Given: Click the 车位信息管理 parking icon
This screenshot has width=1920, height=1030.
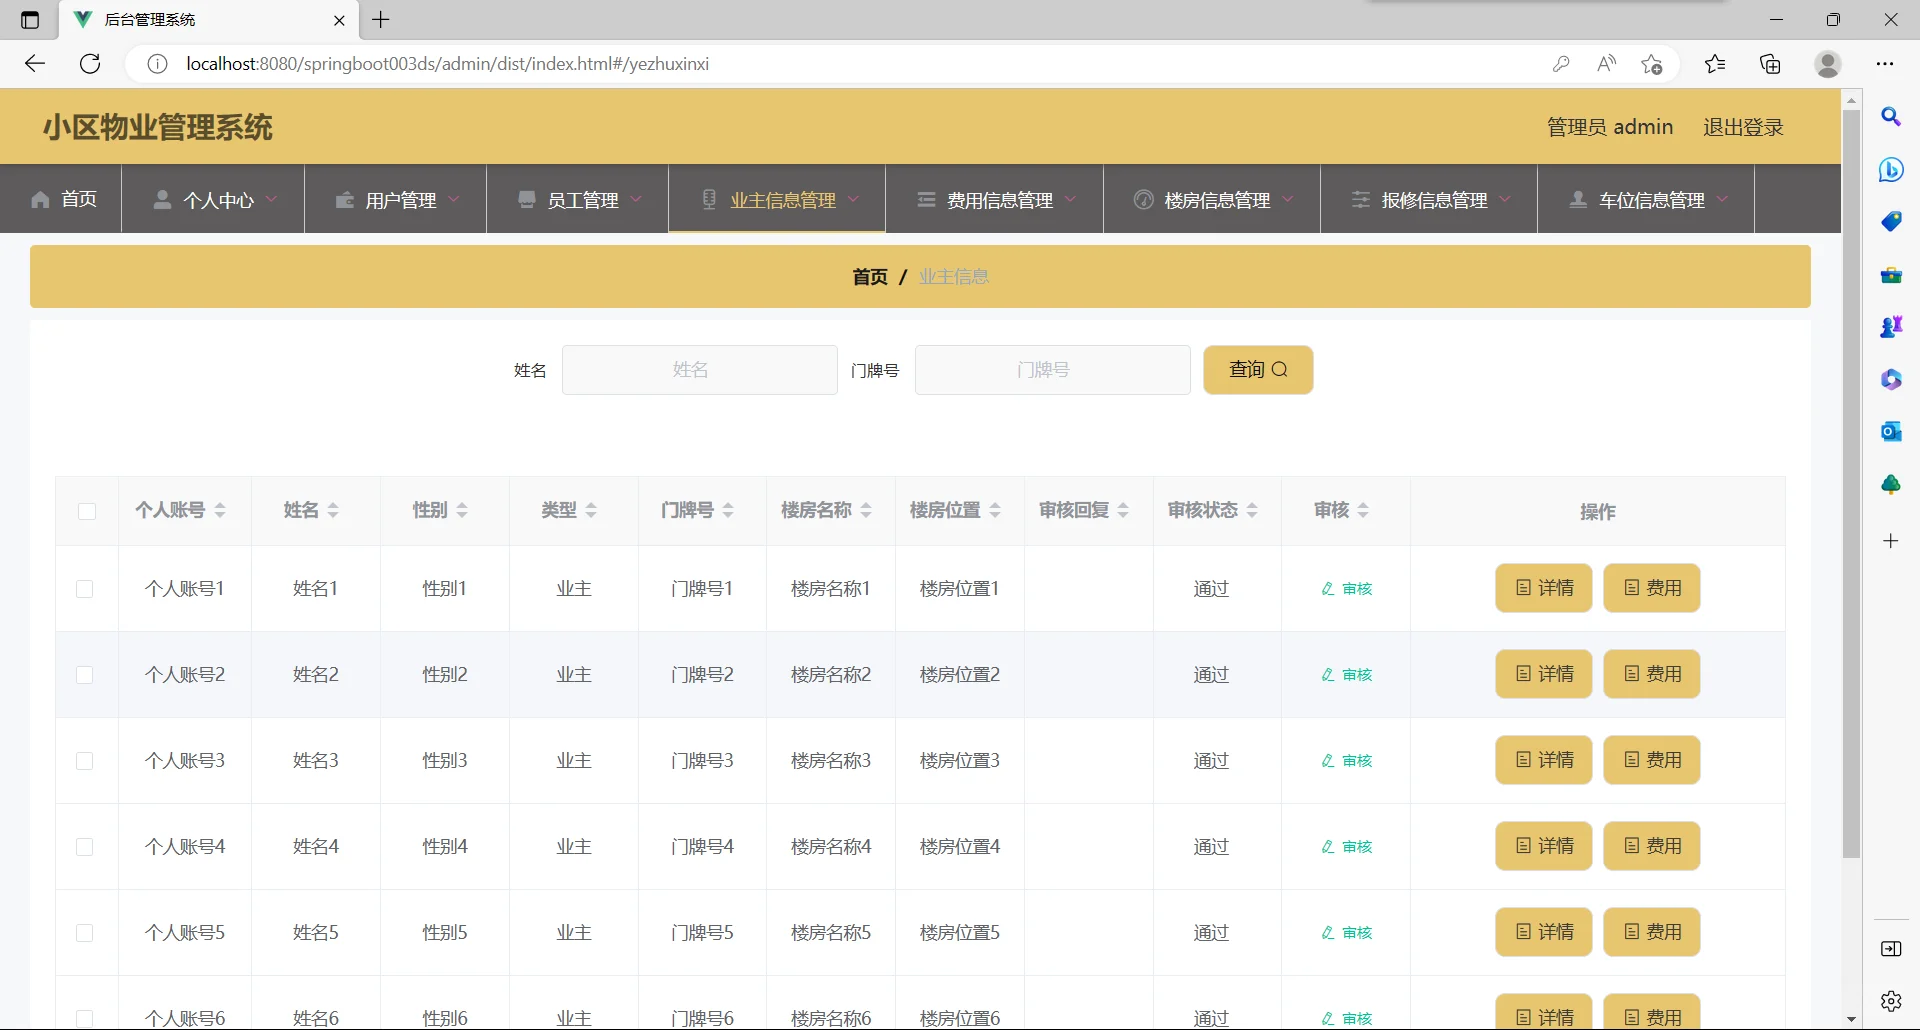Looking at the screenshot, I should [1578, 199].
